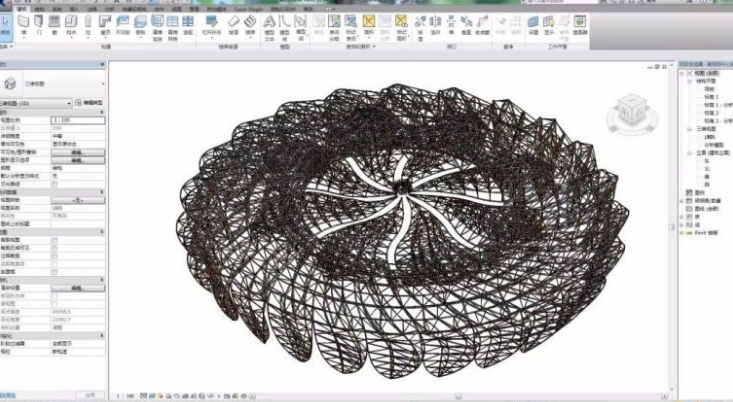This screenshot has height=402, width=733.
Task: Close the Properties palette
Action: (x=102, y=64)
